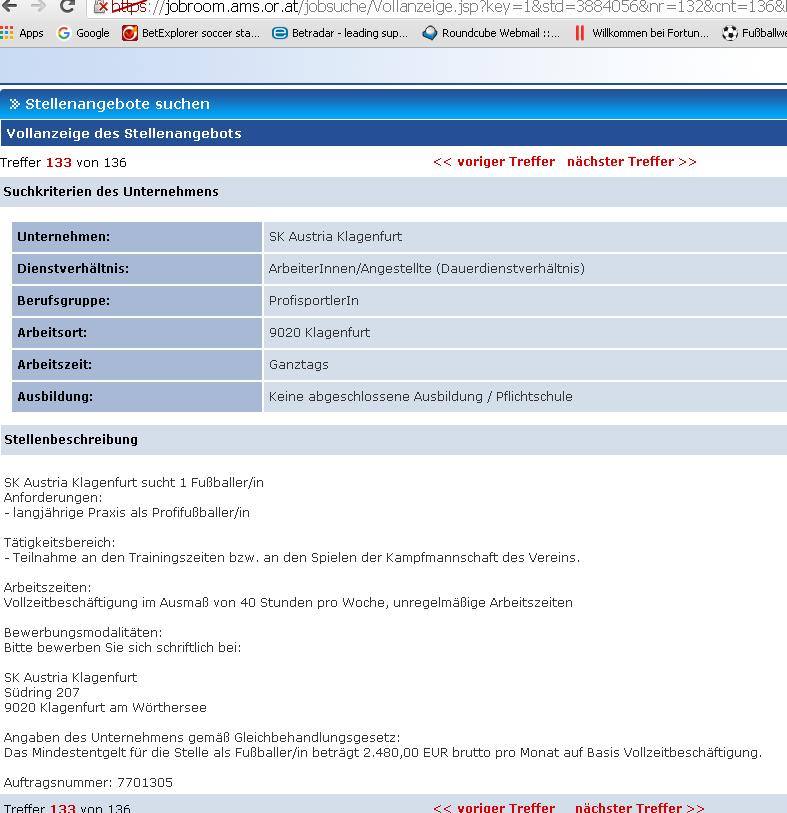Click 'Teilnahme an den Trainingszeiten' line
The height and width of the screenshot is (813, 787).
click(292, 558)
